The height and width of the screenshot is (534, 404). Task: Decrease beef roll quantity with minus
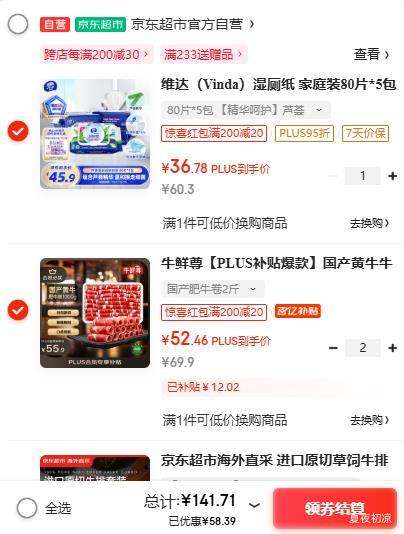tap(333, 348)
